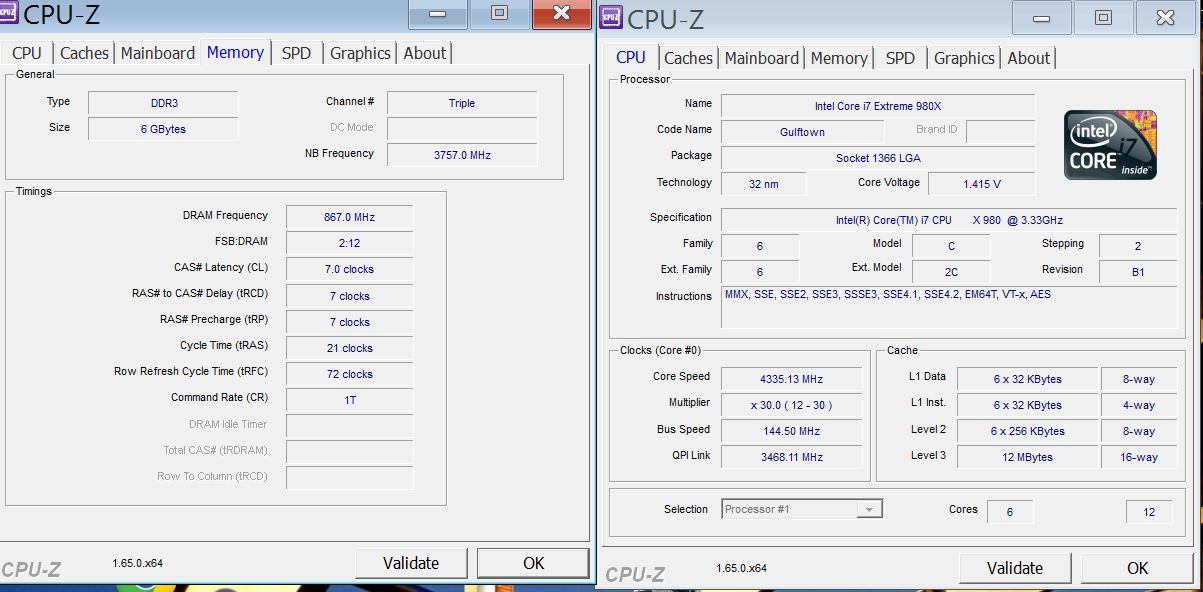Open the Caches tab in the Memory window

[84, 53]
